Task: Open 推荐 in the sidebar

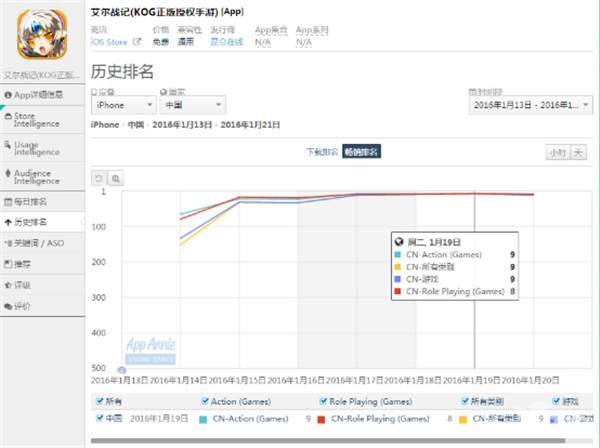Action: [x=42, y=264]
